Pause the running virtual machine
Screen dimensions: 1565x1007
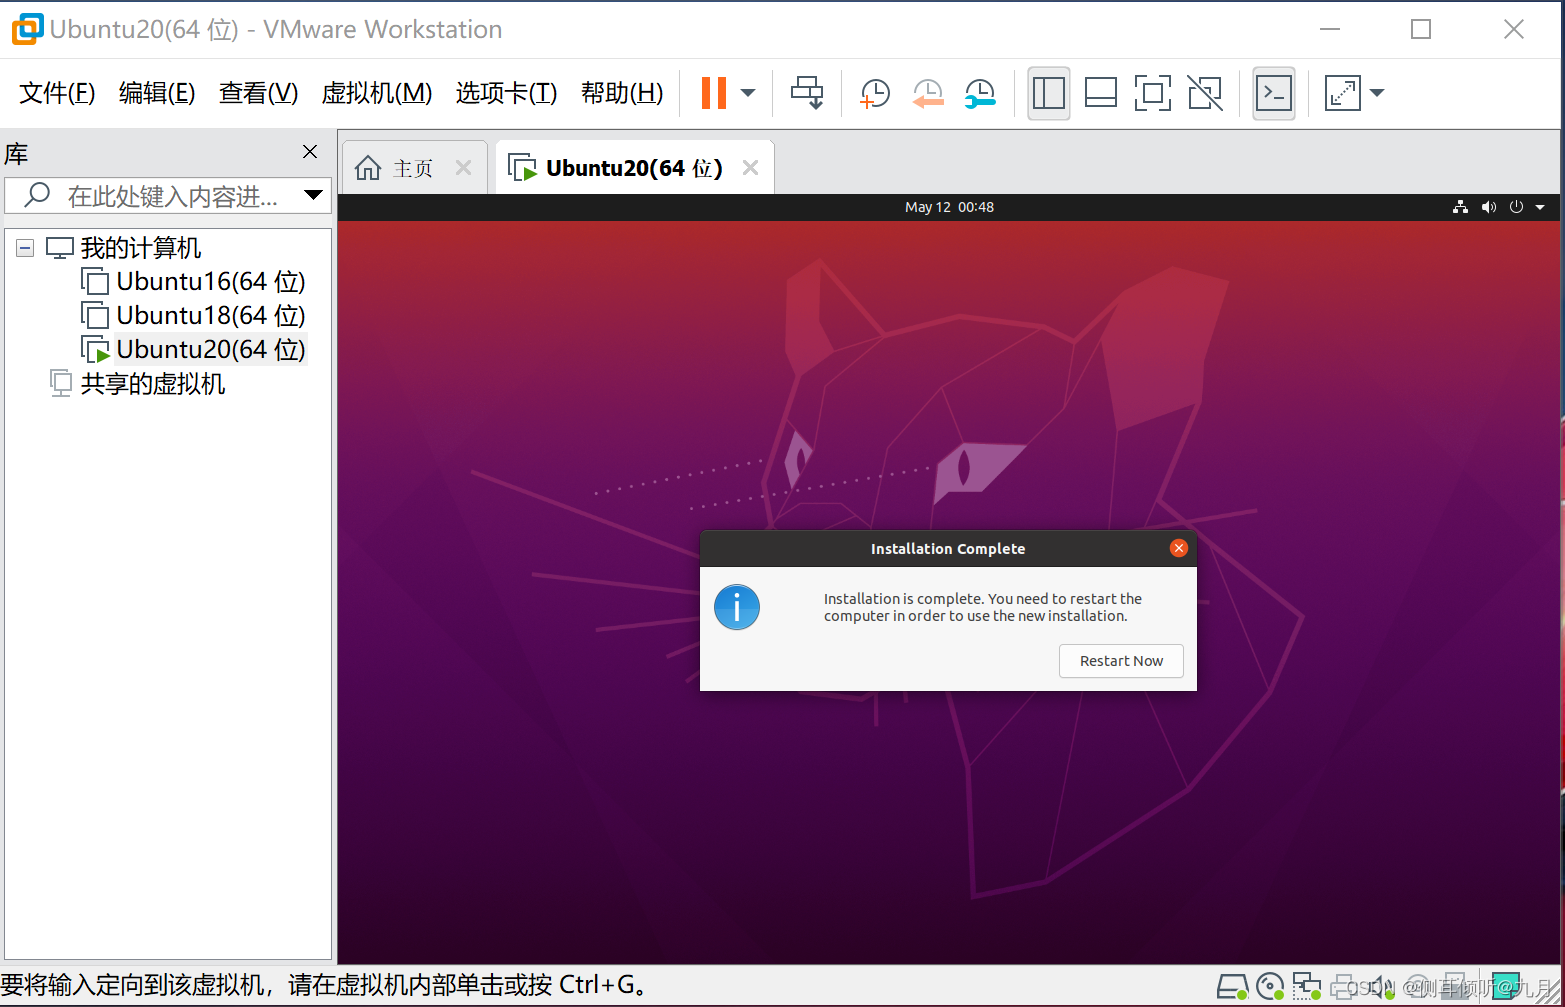(714, 92)
